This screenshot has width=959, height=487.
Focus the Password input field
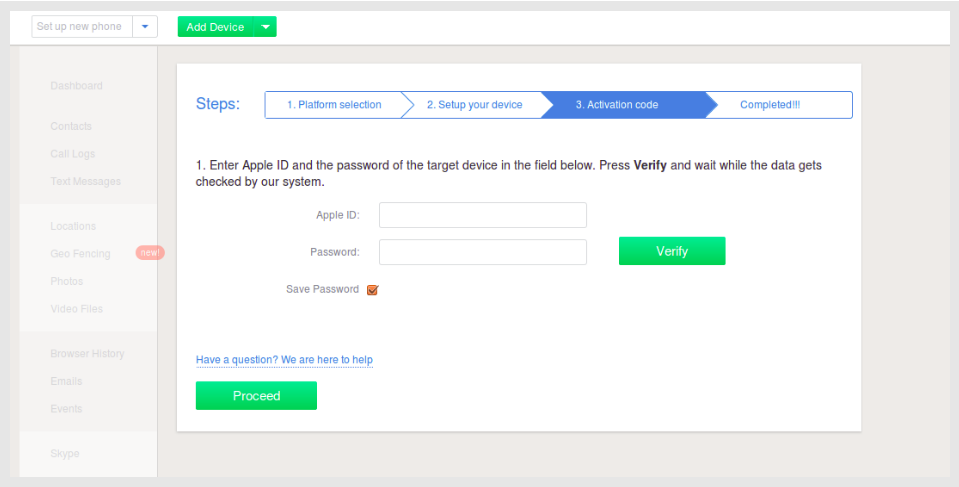(483, 252)
